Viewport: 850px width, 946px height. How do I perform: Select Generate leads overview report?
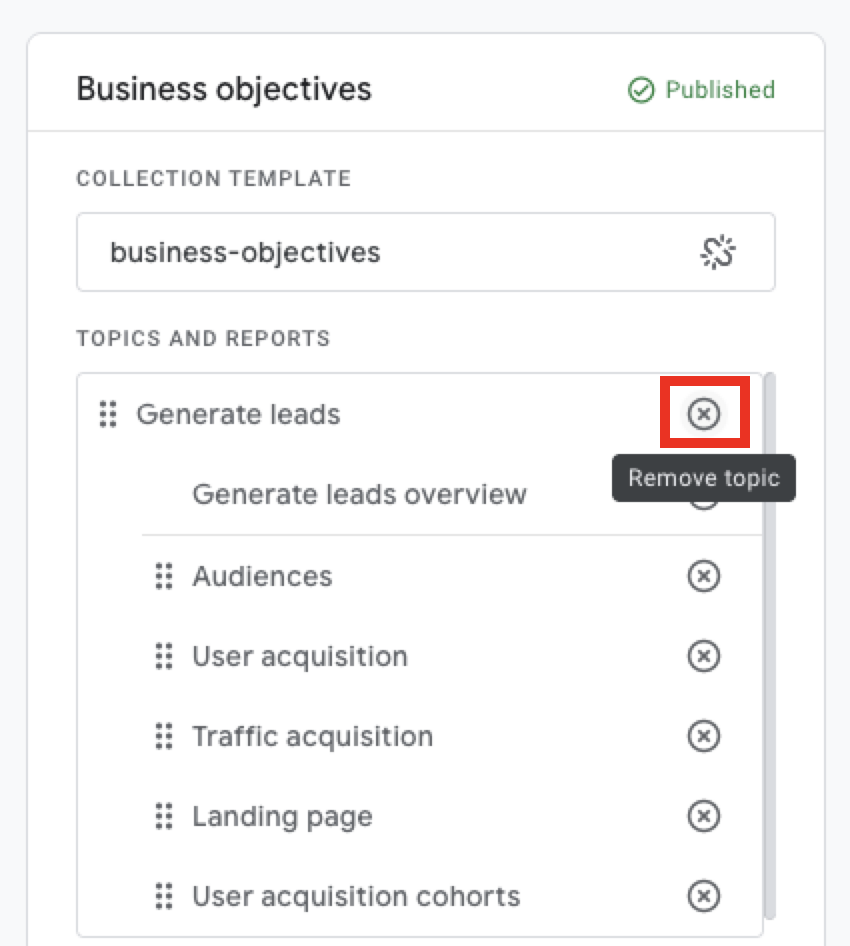coord(360,494)
